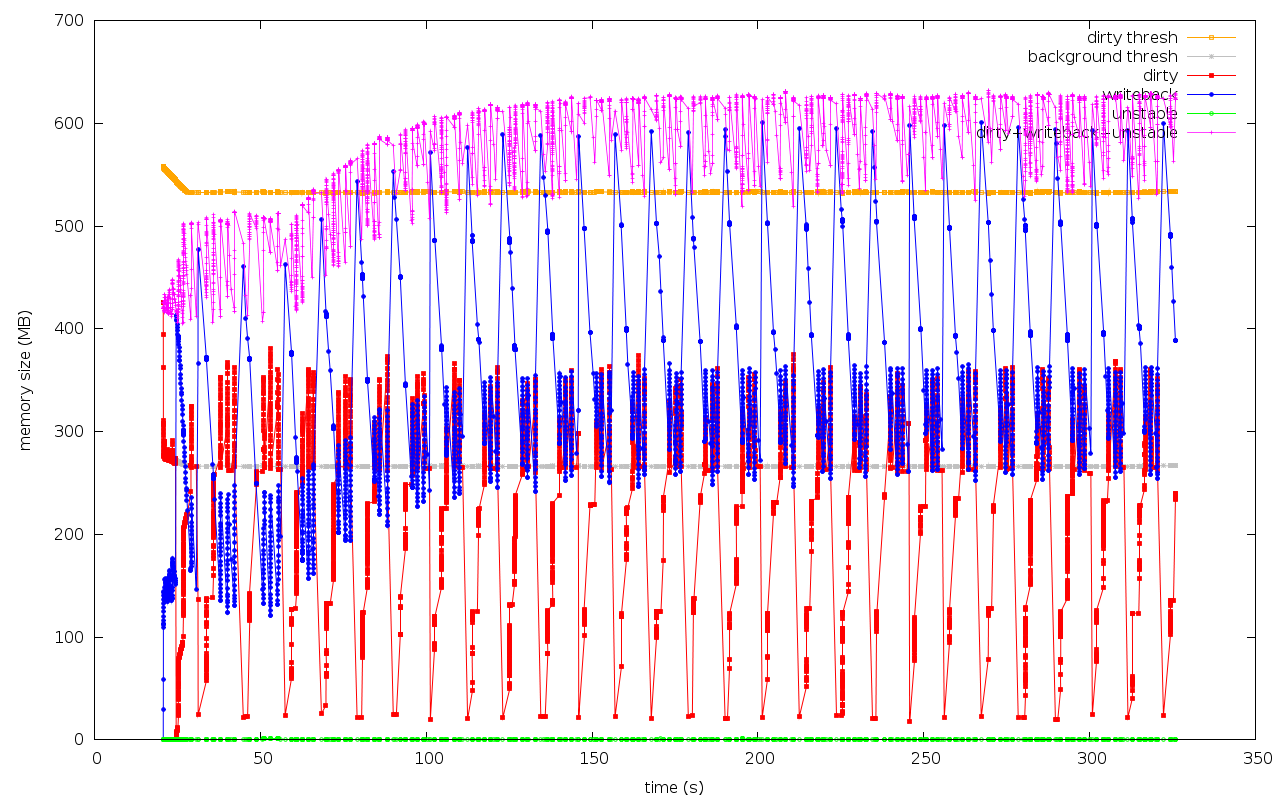Click the 'dirty' legend label
1280x800 pixels.
tap(1160, 75)
